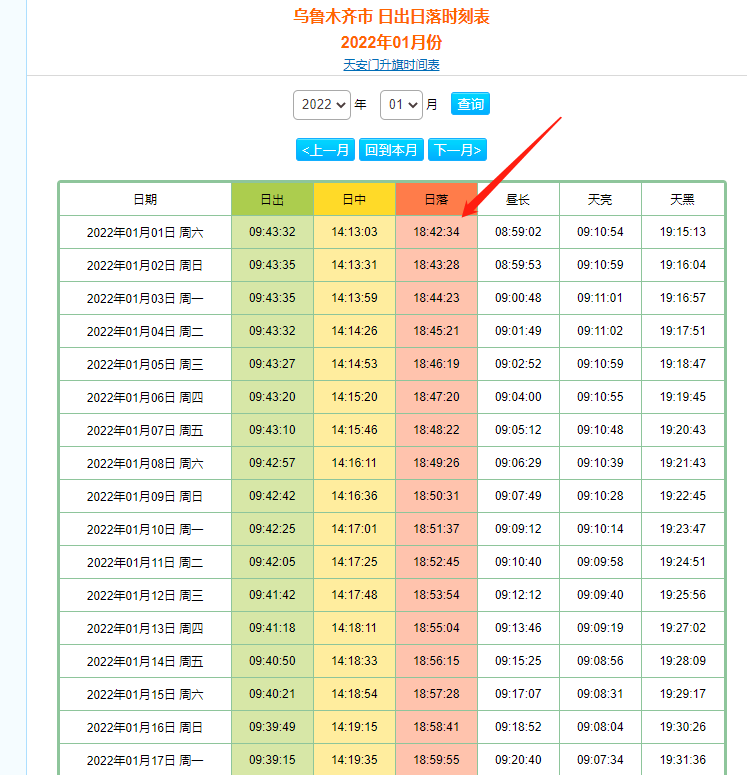Viewport: 747px width, 775px height.
Task: Open the 天安门升旗时间表 link
Action: 391,65
